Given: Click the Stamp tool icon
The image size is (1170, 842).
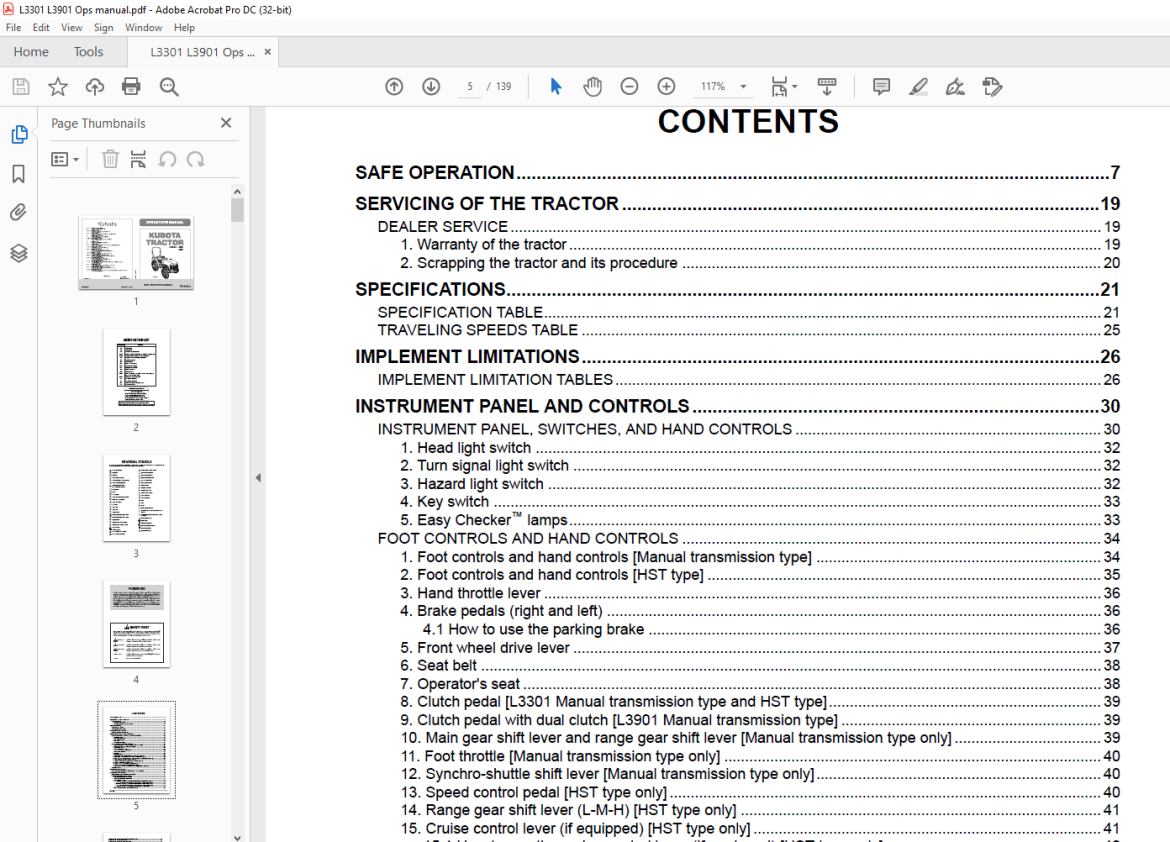Looking at the screenshot, I should [x=992, y=87].
